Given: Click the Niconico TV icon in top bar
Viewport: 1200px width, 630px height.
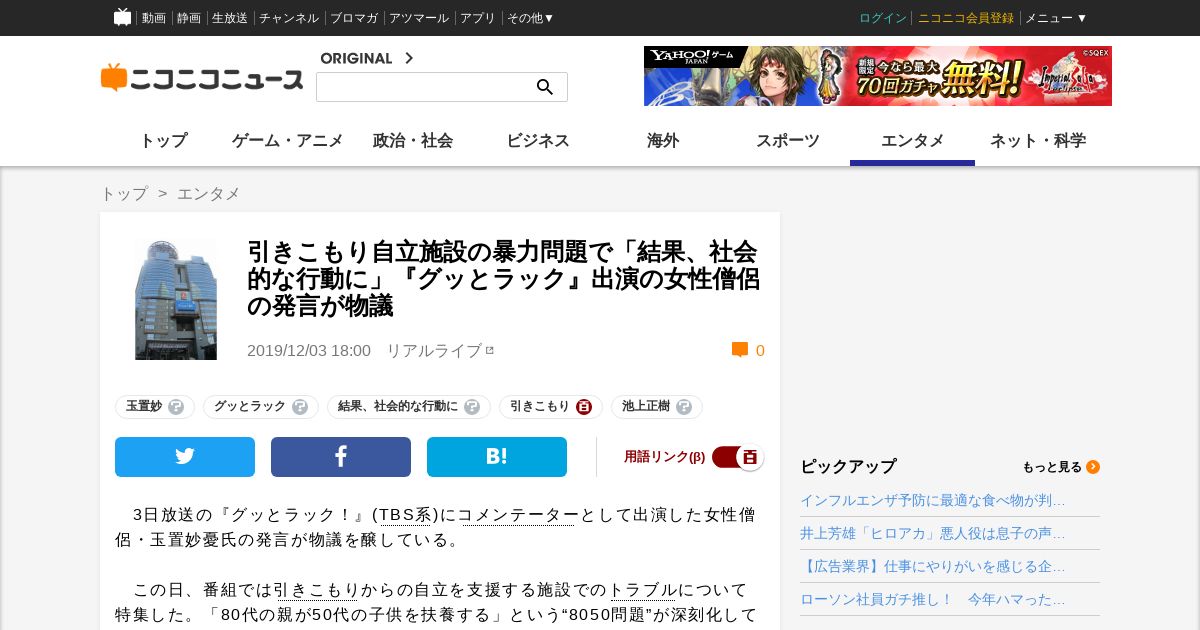Looking at the screenshot, I should pyautogui.click(x=122, y=17).
